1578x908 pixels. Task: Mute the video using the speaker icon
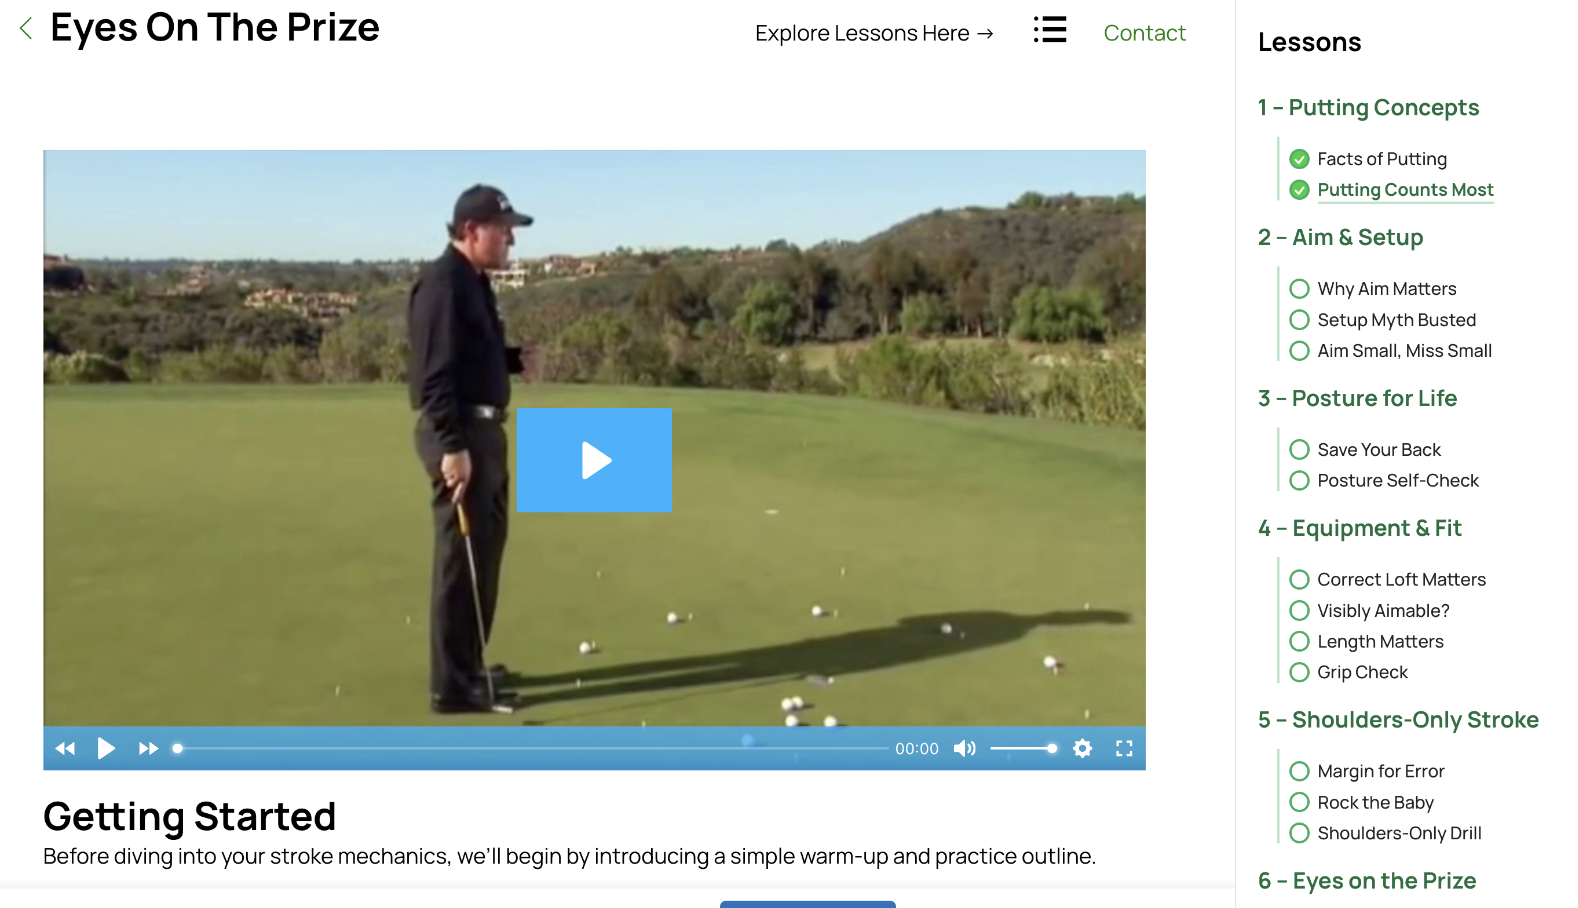[965, 748]
